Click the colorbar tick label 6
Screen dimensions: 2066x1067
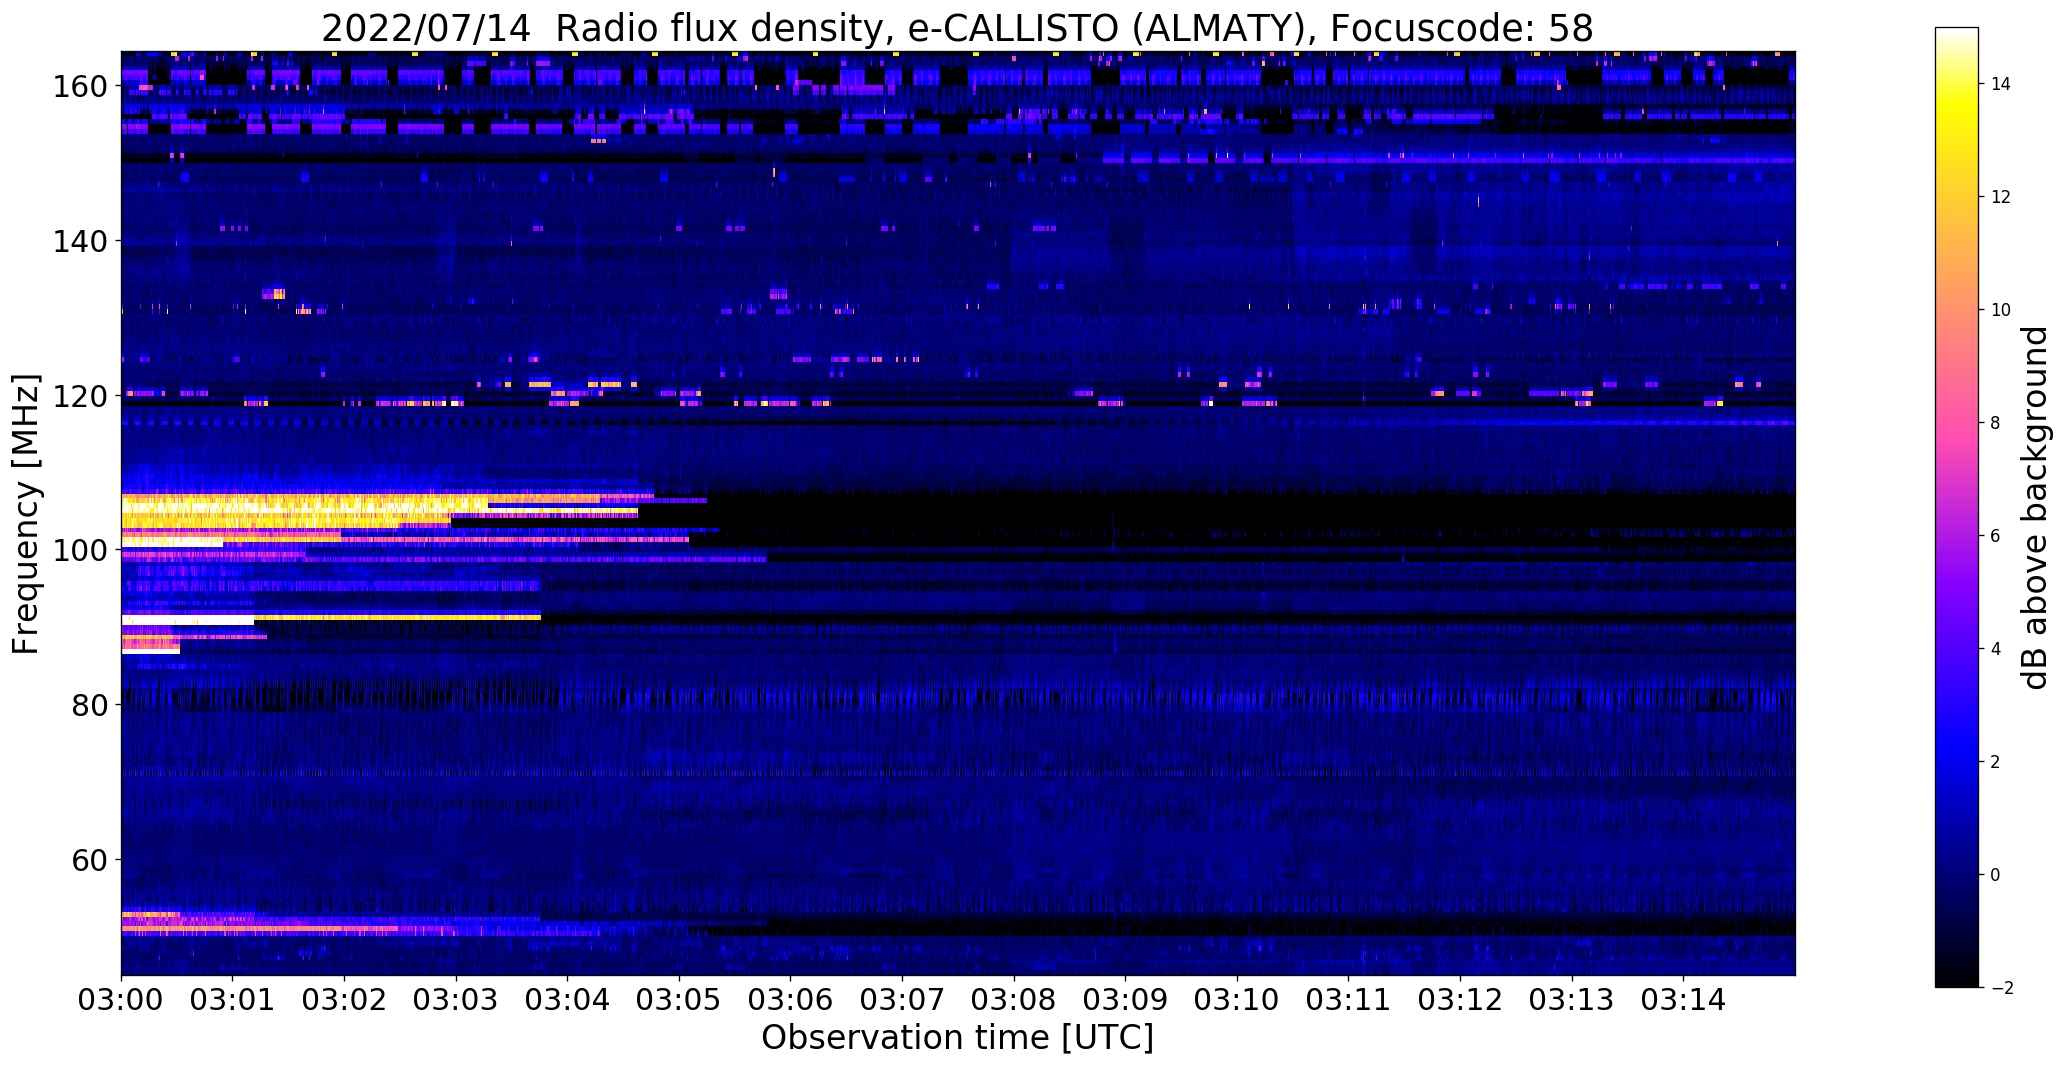[x=1996, y=536]
